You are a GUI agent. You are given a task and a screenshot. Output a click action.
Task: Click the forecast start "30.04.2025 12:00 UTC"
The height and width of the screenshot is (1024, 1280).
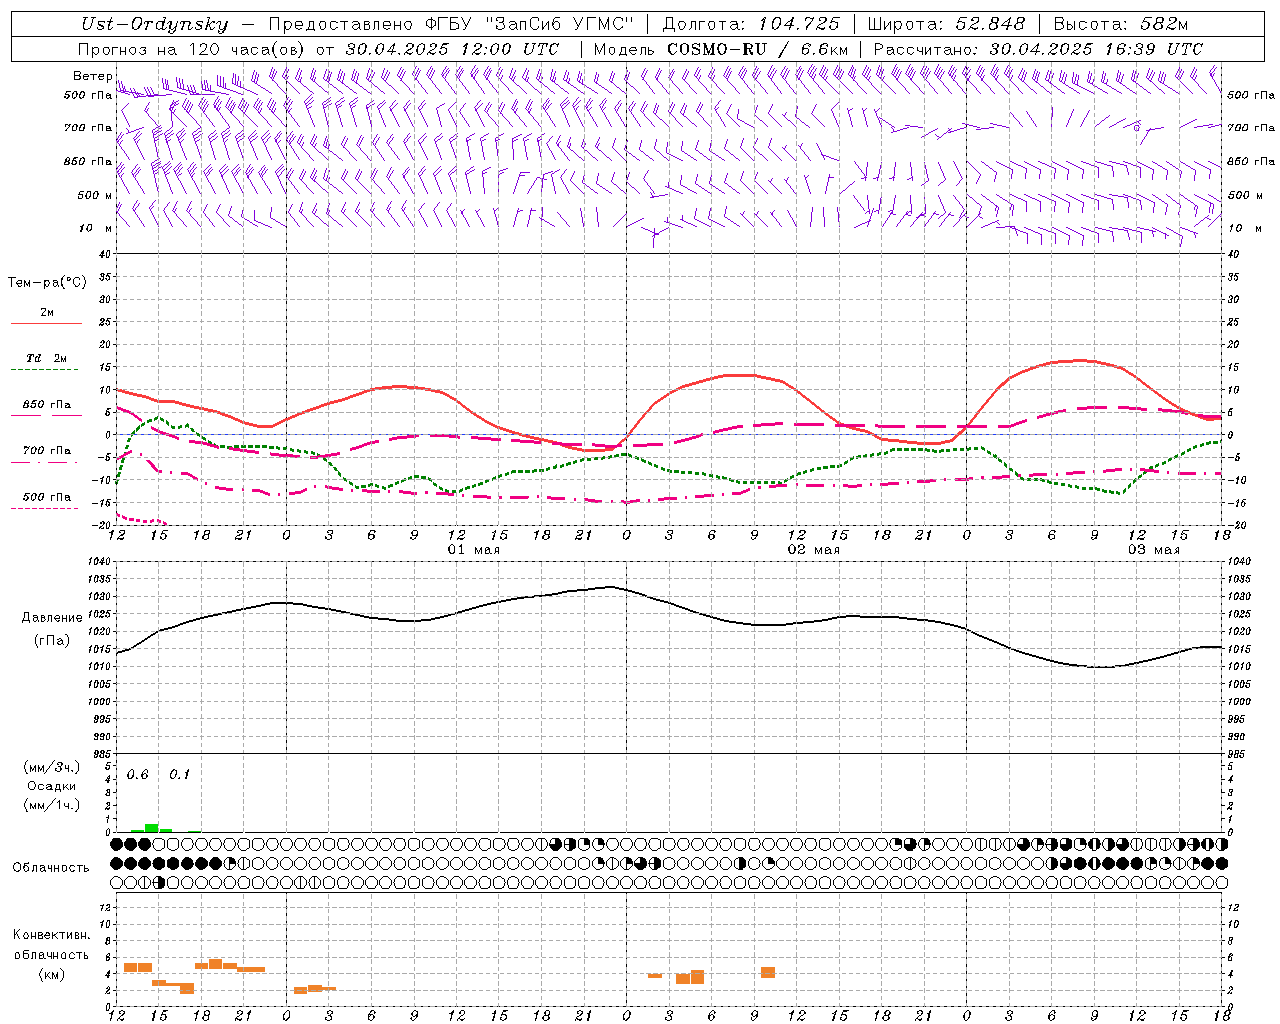[x=453, y=49]
